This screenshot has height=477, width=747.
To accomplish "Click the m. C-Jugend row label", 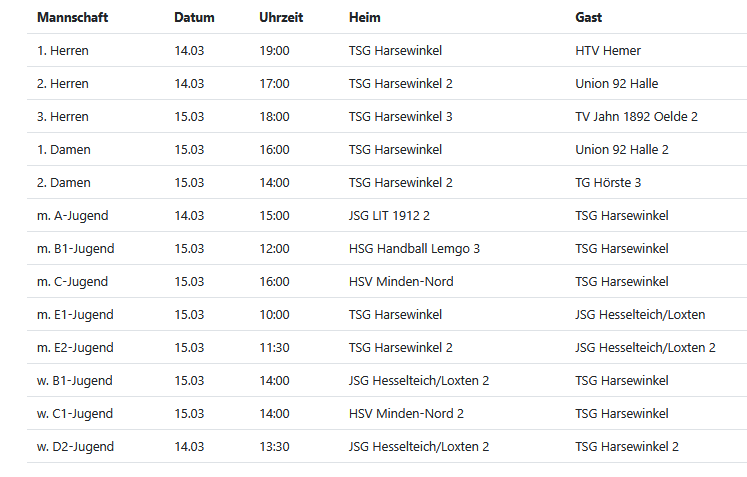I will pos(72,282).
